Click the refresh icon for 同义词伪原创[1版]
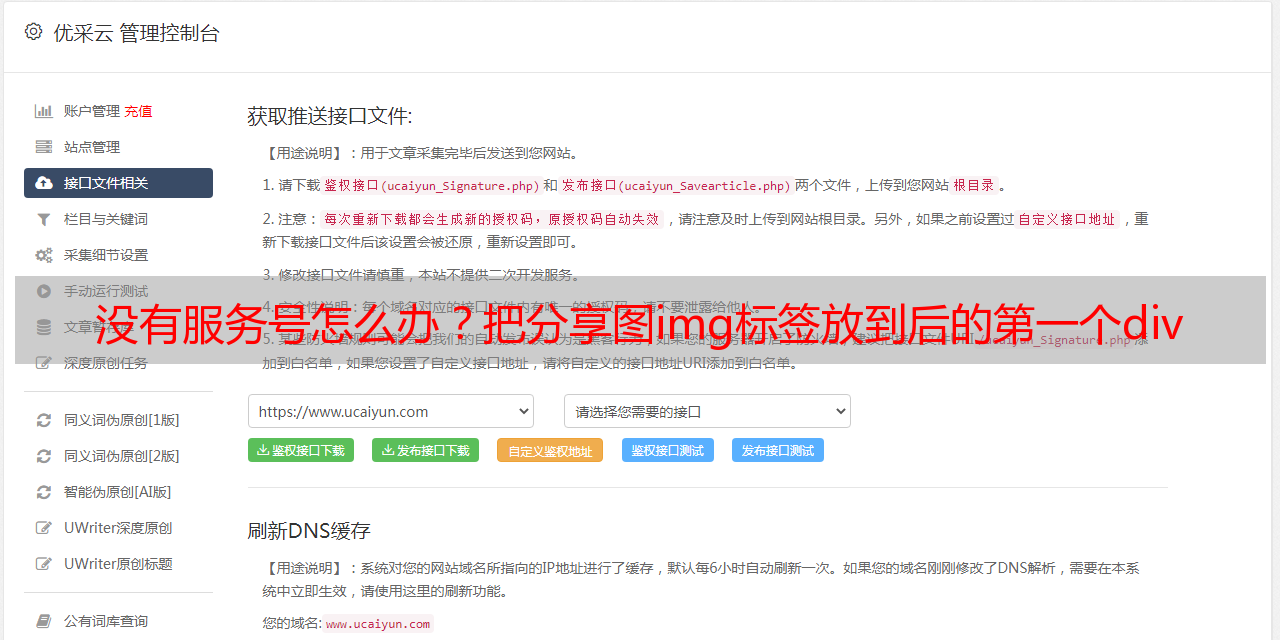This screenshot has width=1280, height=640. pos(43,420)
